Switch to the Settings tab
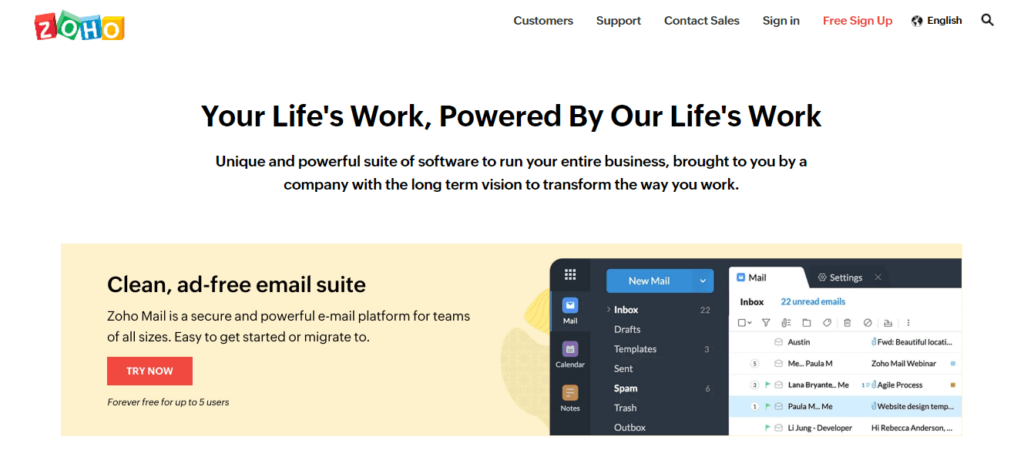This screenshot has height=457, width=1024. pyautogui.click(x=840, y=277)
